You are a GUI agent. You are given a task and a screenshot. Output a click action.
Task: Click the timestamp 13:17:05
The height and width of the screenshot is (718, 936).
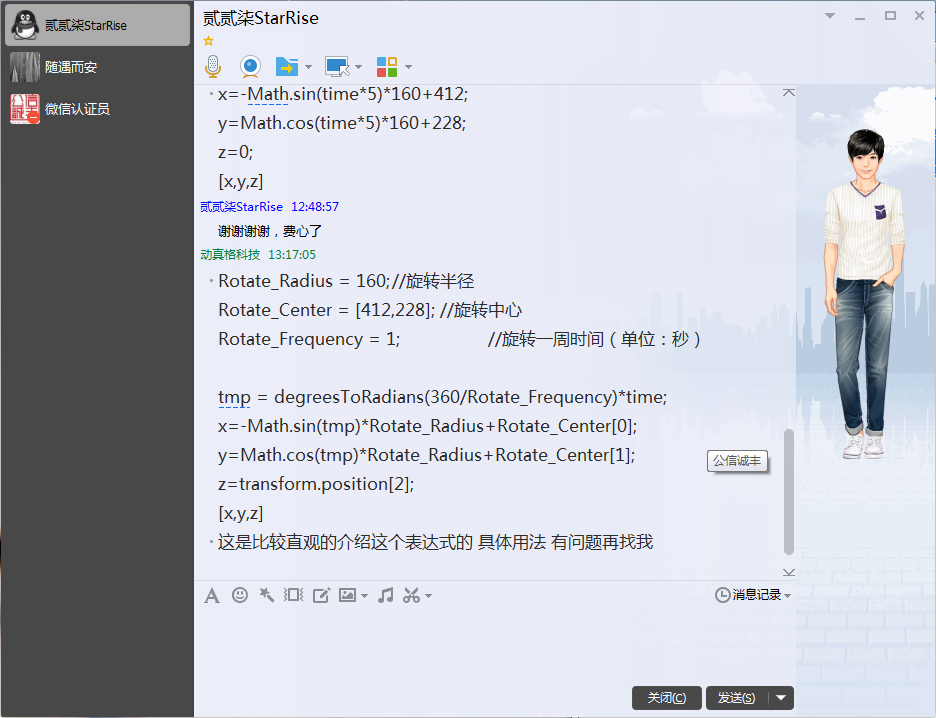[292, 254]
